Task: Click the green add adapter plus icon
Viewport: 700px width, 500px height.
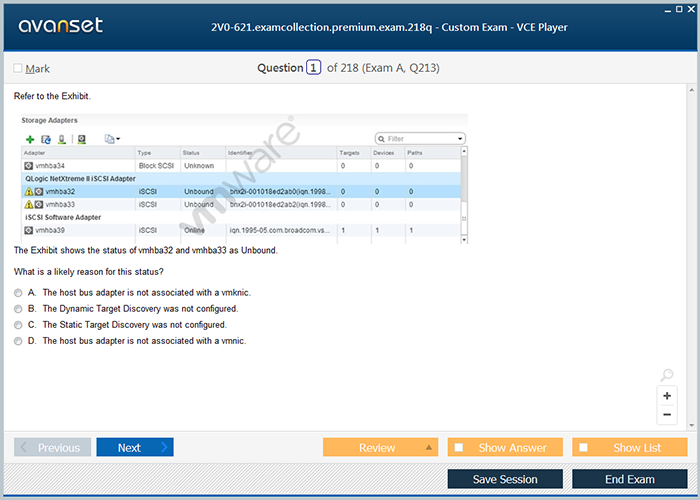Action: 30,139
